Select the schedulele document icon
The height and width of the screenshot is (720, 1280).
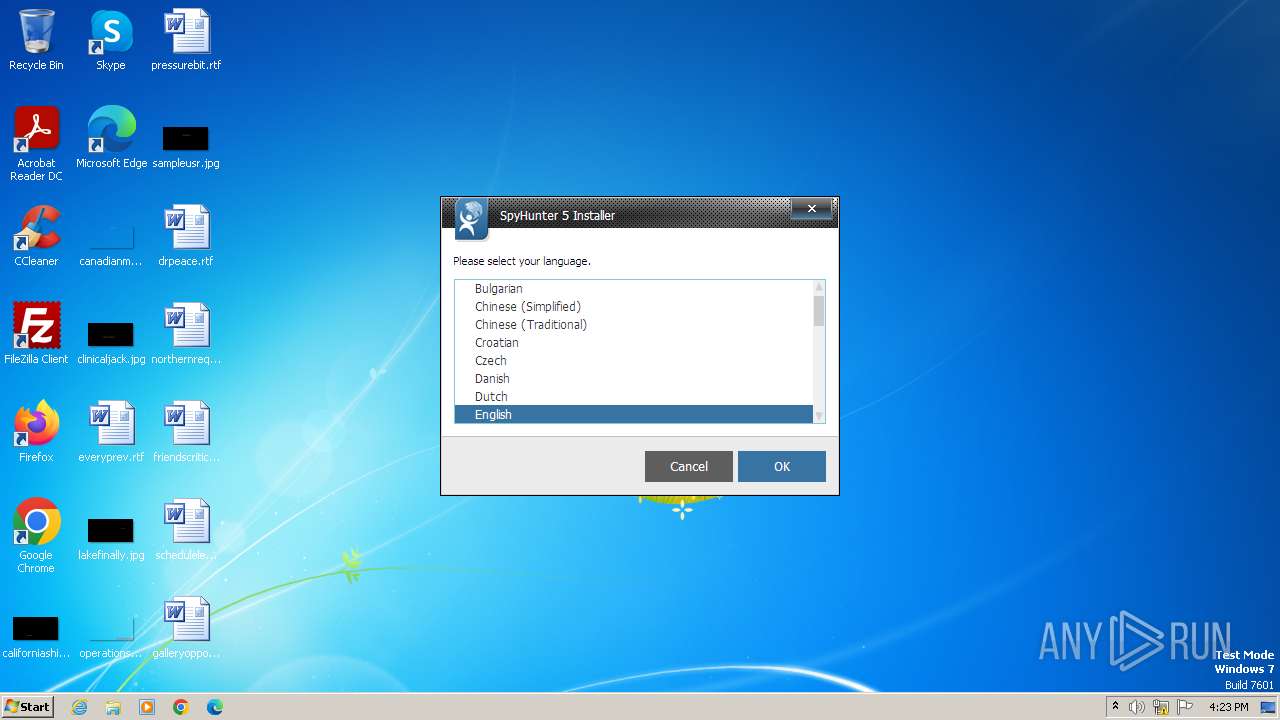pos(186,530)
